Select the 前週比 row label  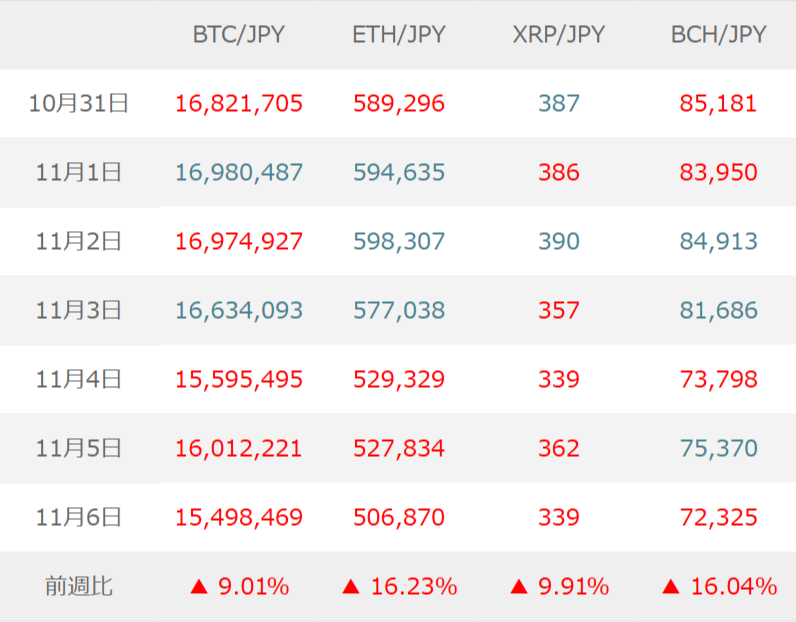[79, 587]
